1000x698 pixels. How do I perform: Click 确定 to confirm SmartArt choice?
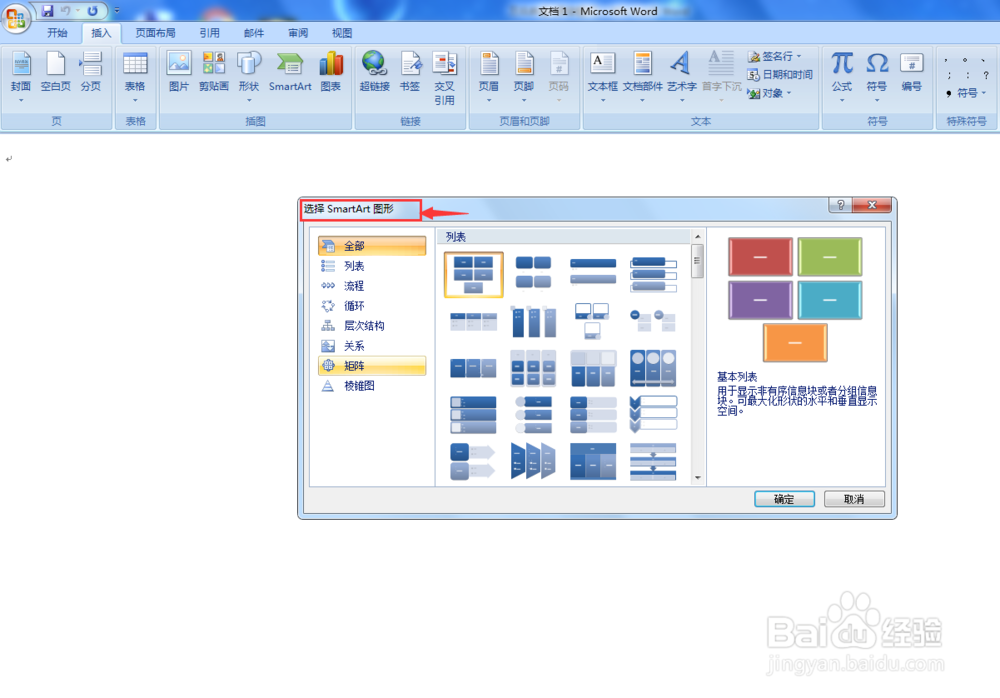[x=784, y=499]
